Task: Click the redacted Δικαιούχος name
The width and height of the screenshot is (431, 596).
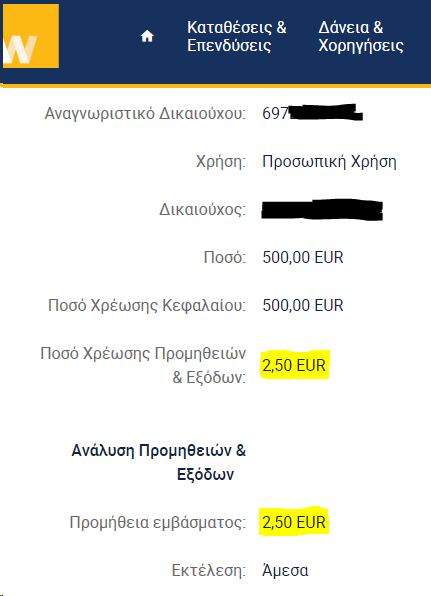Action: pyautogui.click(x=322, y=209)
